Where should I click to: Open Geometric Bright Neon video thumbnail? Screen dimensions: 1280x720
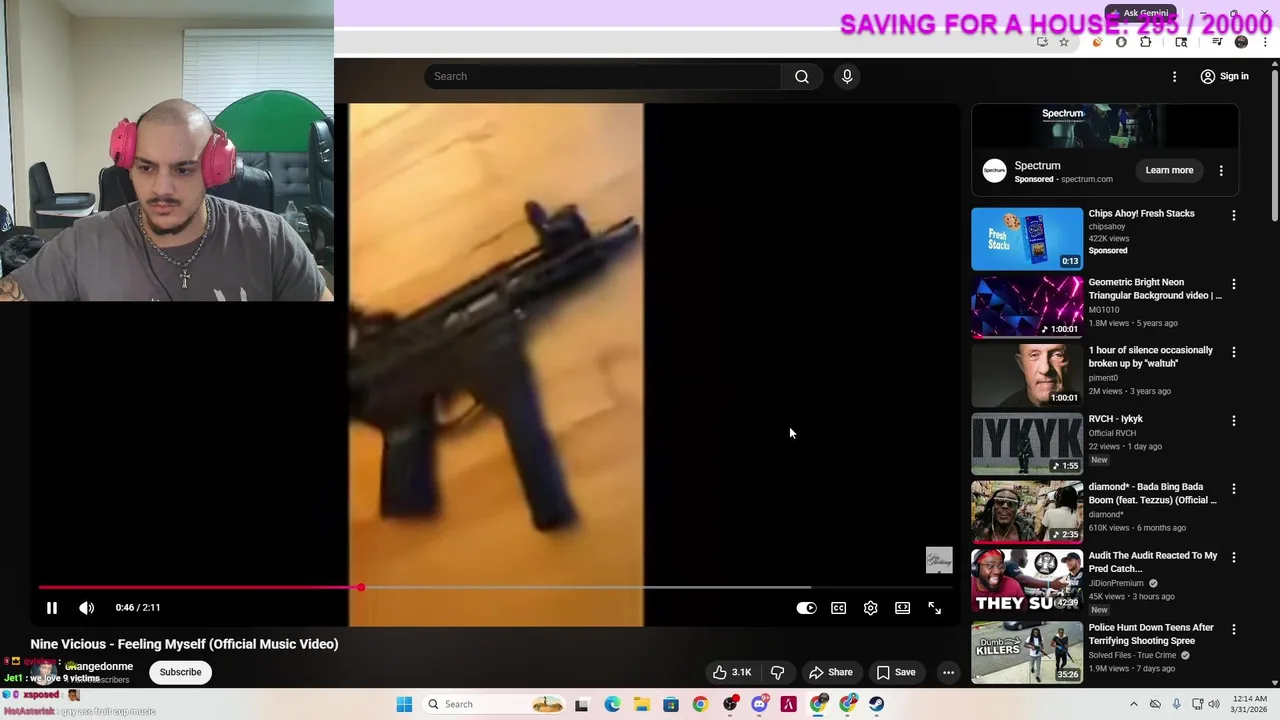(1027, 307)
